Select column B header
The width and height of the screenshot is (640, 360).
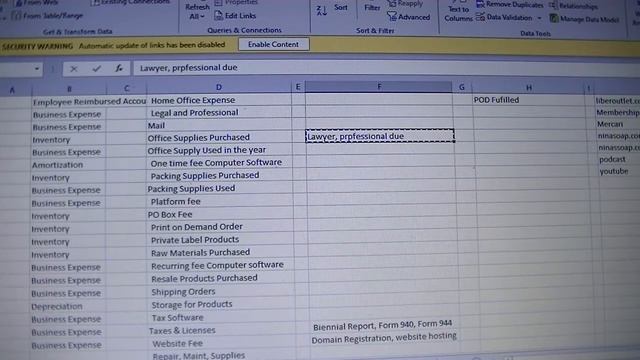(x=69, y=89)
